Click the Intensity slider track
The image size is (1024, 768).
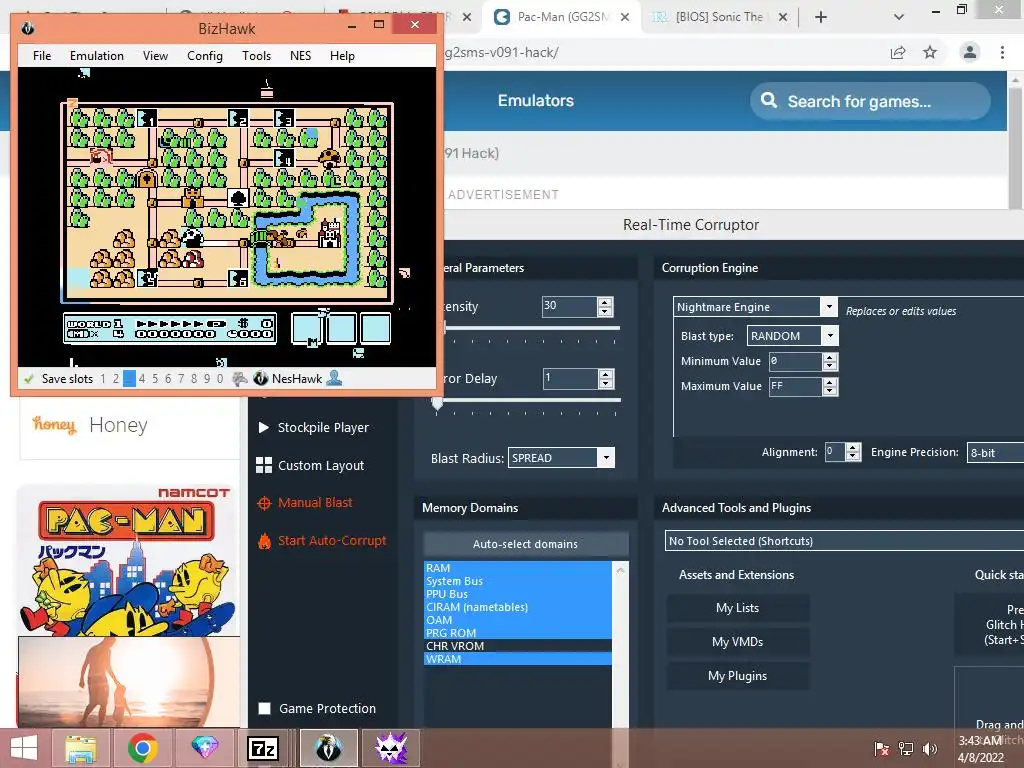530,328
